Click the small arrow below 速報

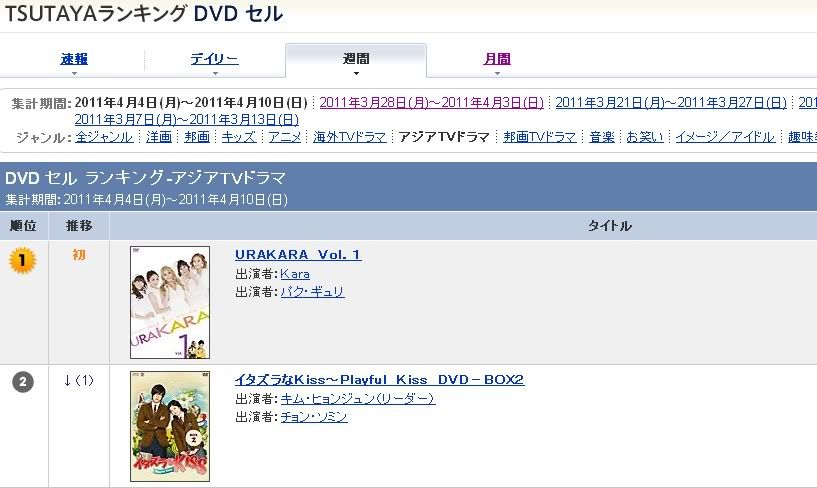tap(74, 73)
